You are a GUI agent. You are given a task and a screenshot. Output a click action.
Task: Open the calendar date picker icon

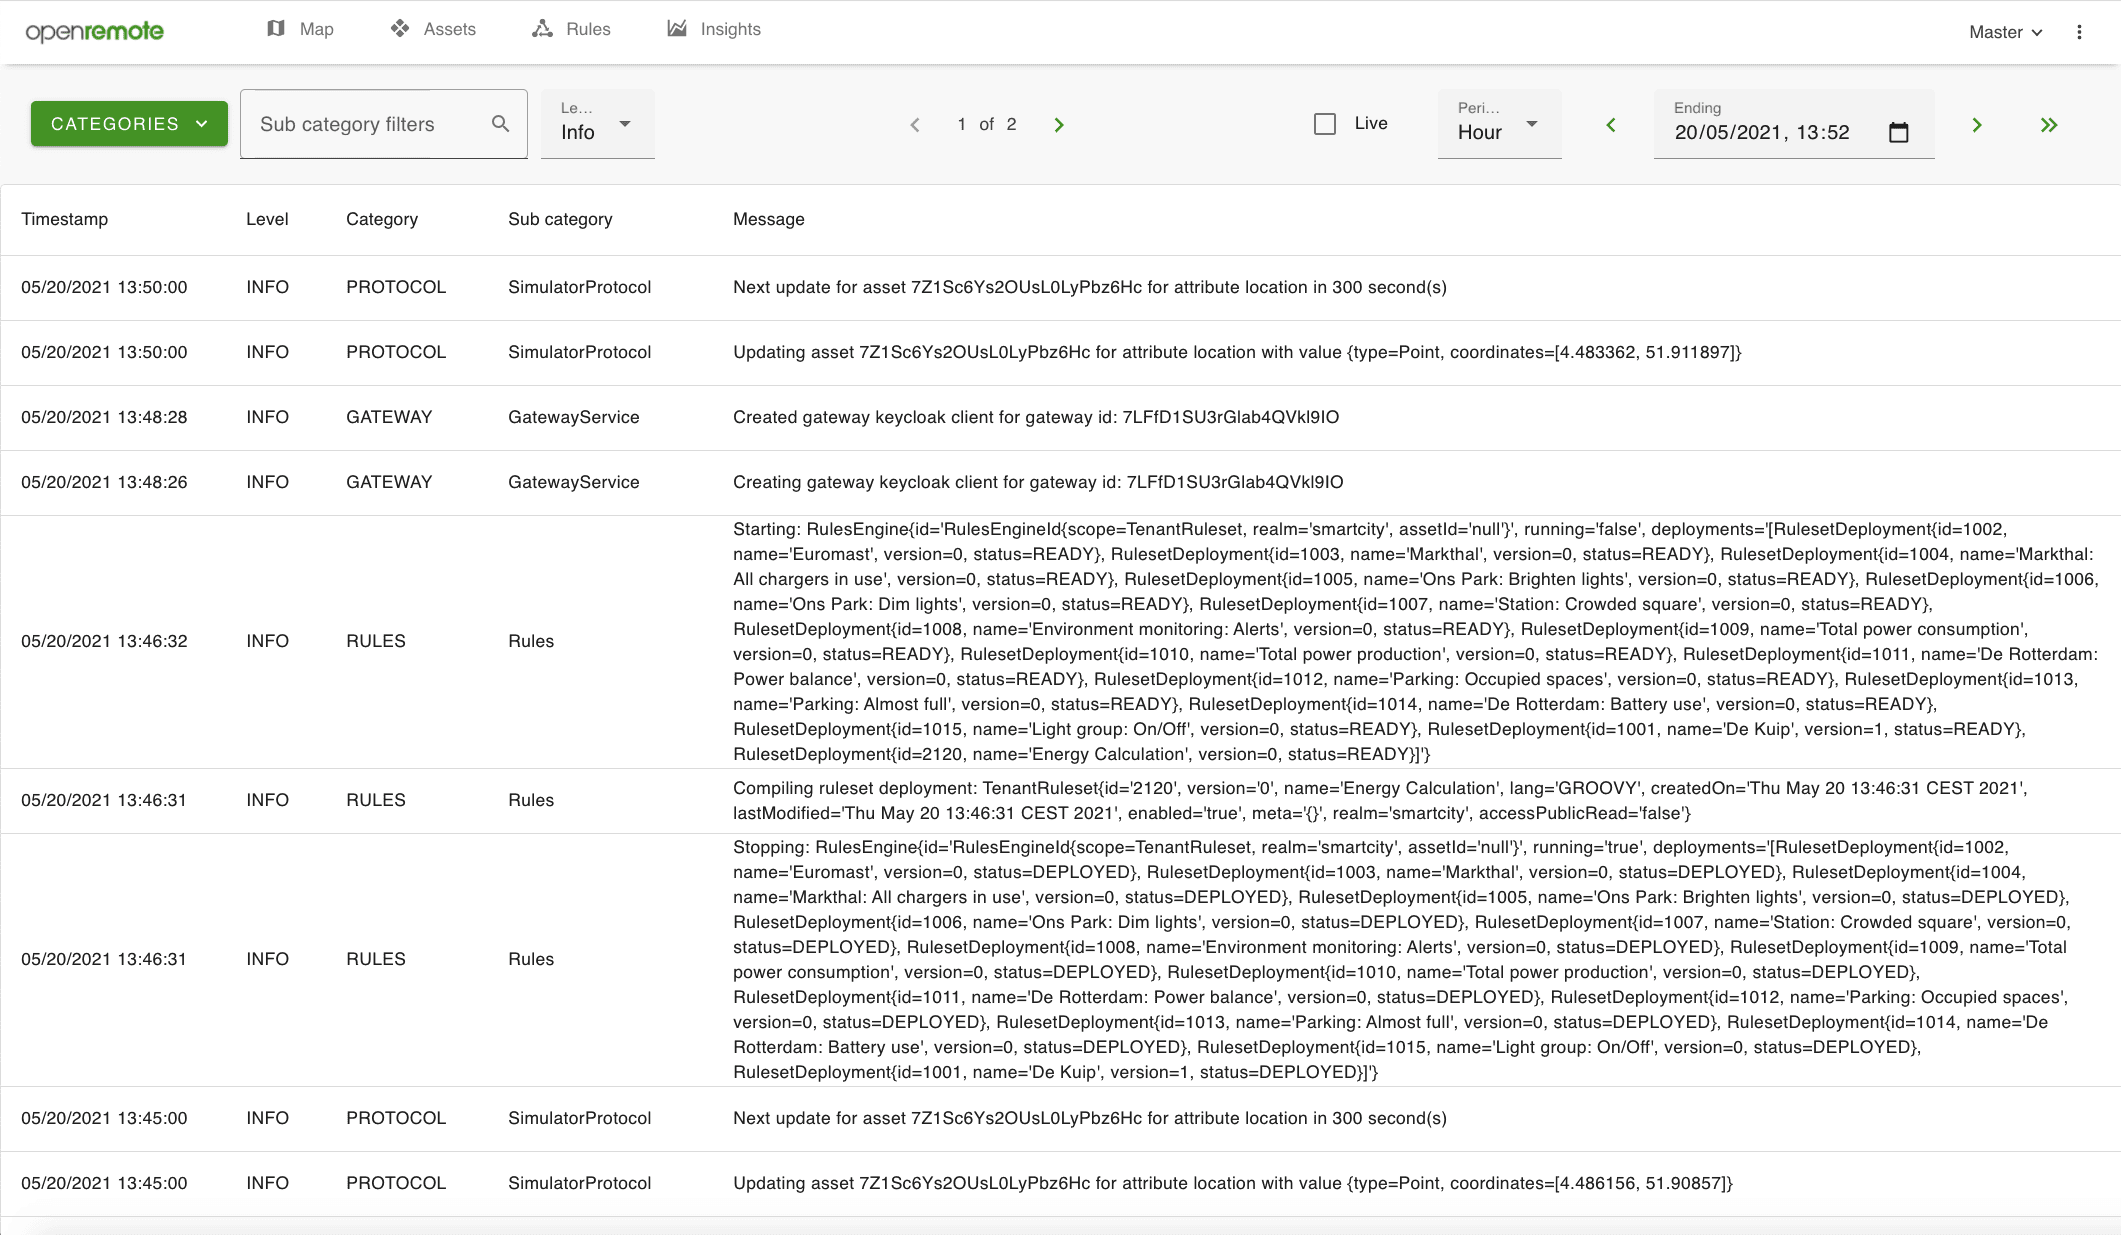click(x=1898, y=132)
